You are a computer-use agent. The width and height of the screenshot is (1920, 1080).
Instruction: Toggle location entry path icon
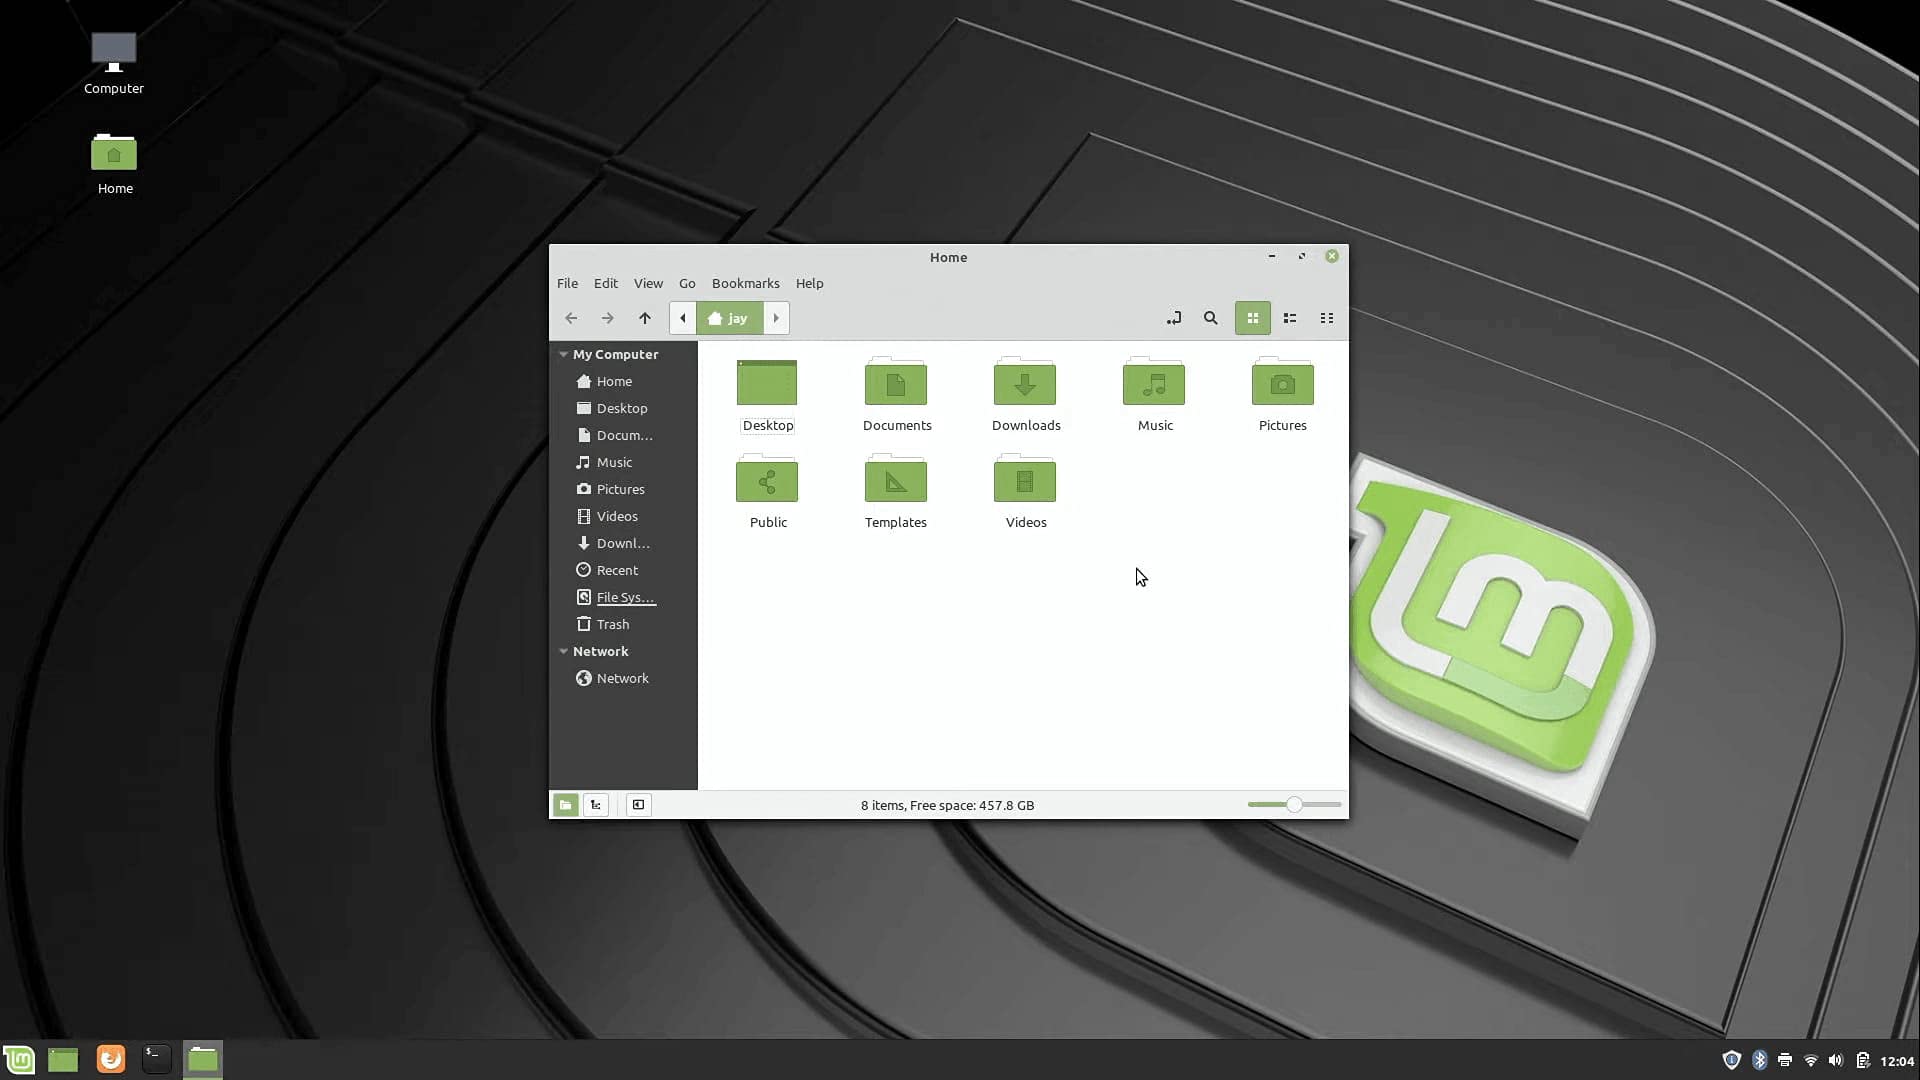tap(1173, 318)
